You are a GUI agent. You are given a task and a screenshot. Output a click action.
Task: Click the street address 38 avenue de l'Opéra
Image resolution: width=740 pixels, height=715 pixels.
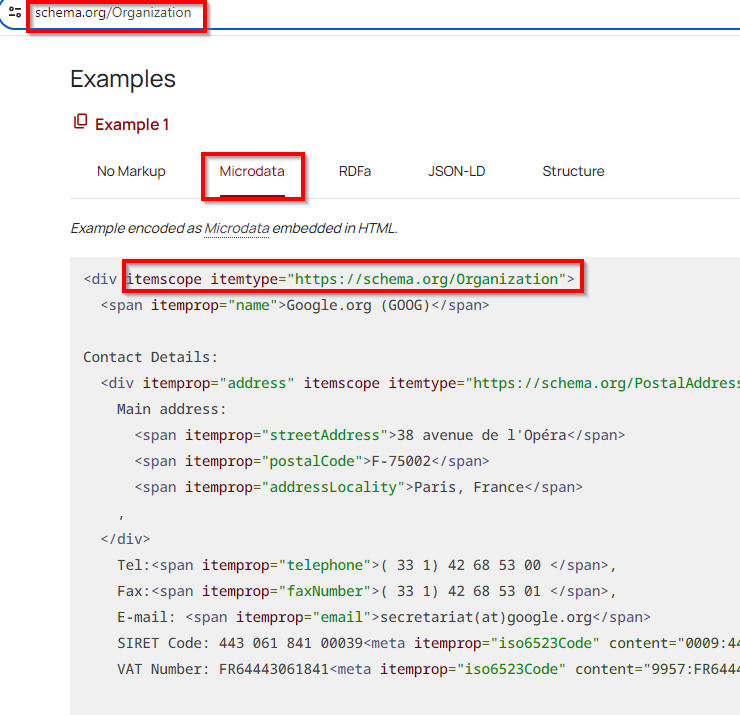480,435
